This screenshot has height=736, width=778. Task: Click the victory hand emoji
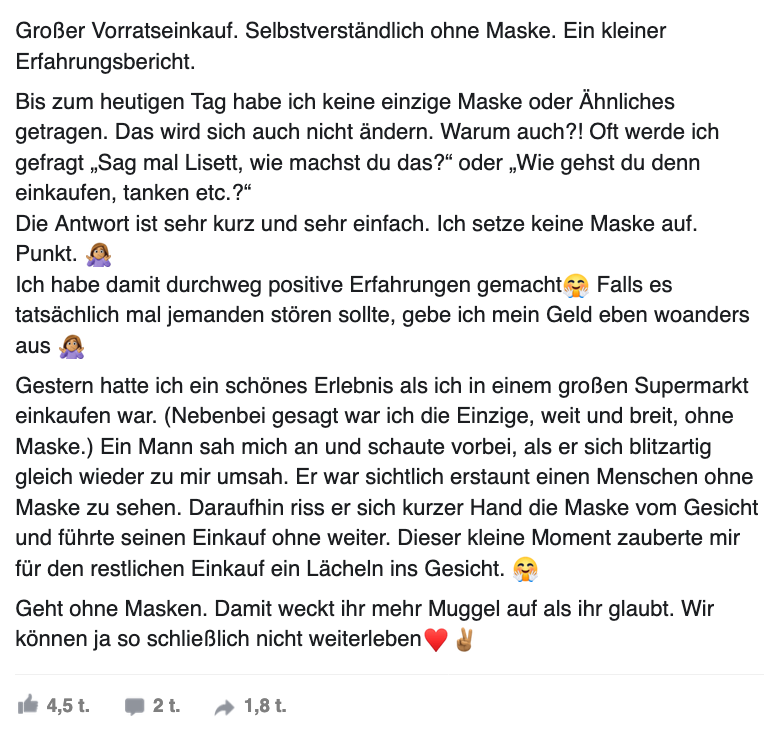point(463,639)
